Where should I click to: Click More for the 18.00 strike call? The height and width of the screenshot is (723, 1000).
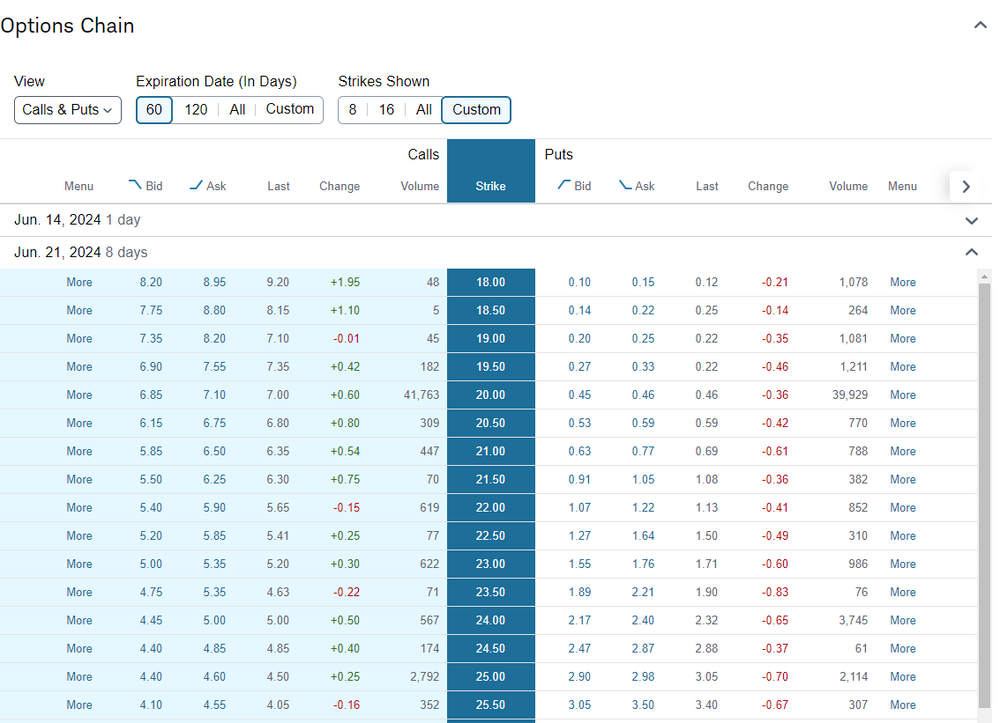[x=79, y=283]
